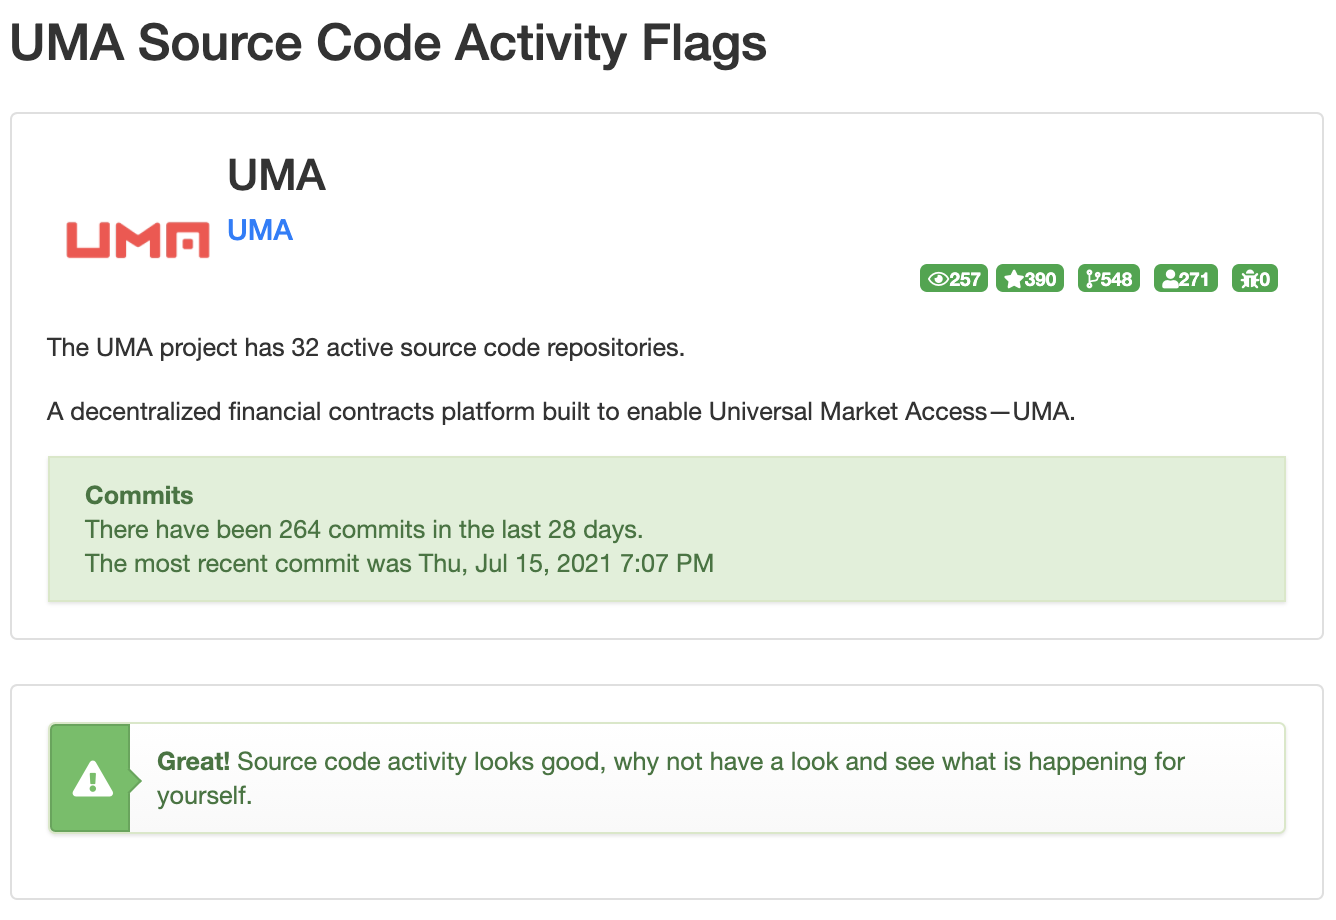The height and width of the screenshot is (920, 1336).
Task: Click the 'The most recent commit was' text
Action: (x=248, y=563)
